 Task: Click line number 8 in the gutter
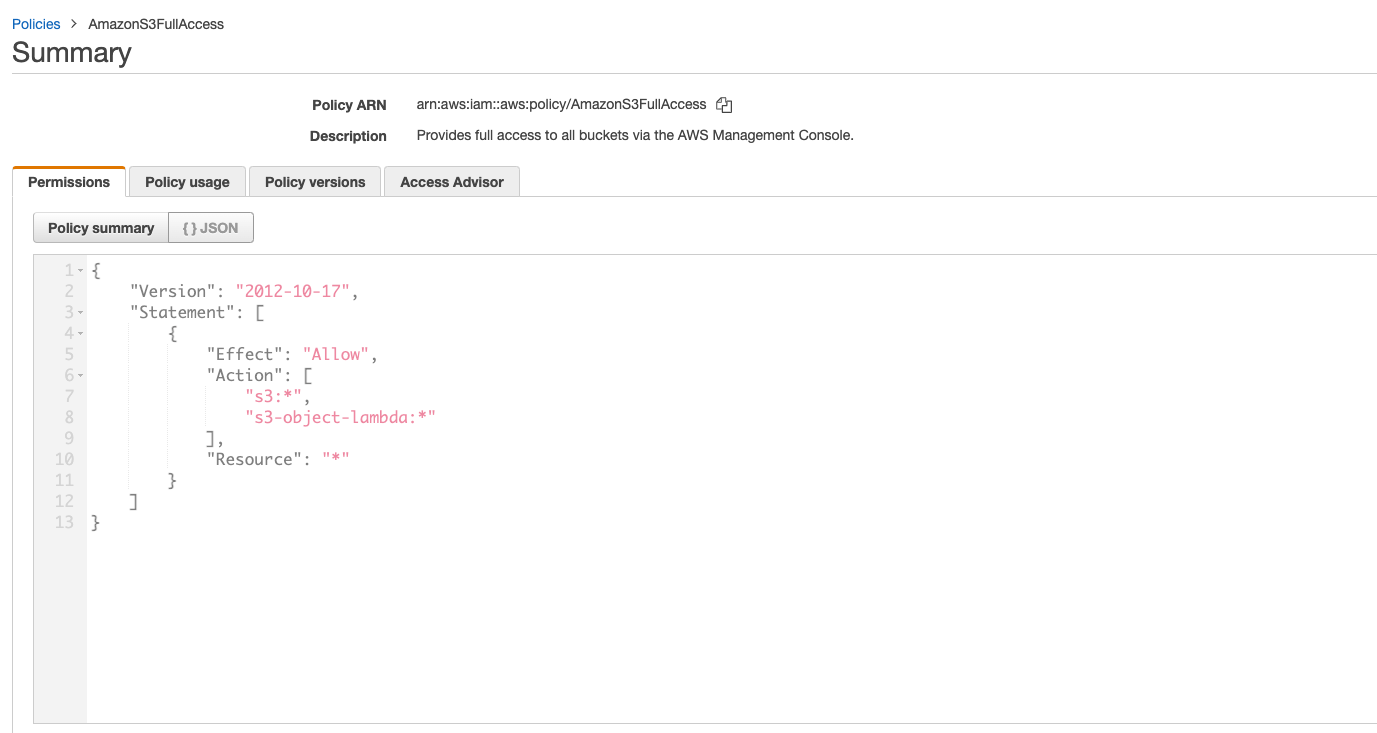tap(69, 417)
